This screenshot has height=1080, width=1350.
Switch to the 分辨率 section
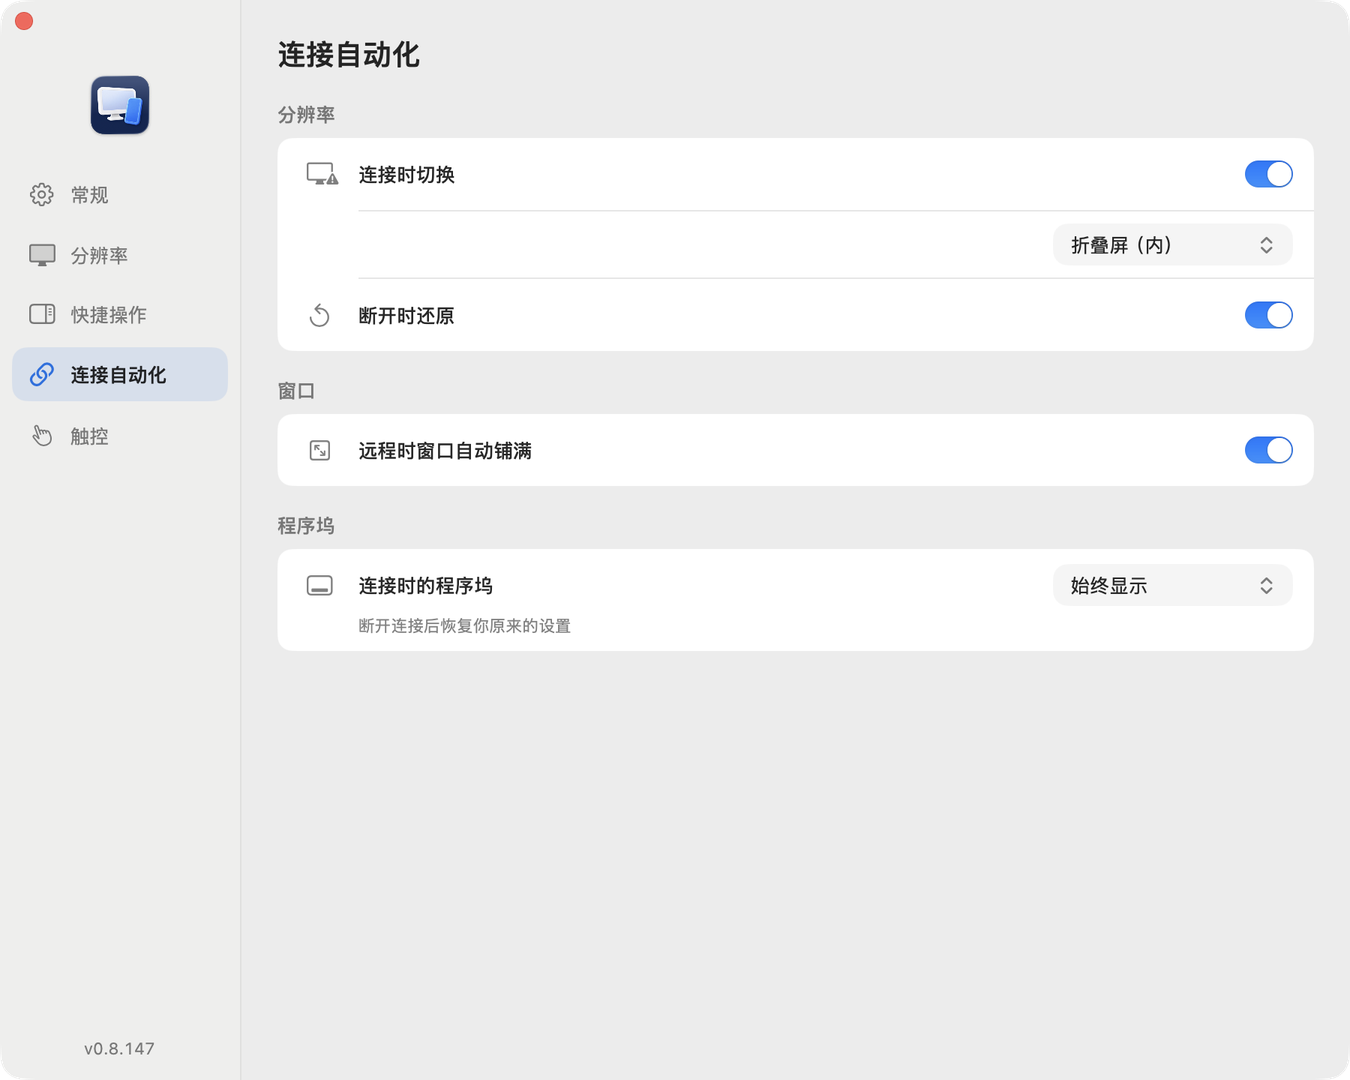[120, 255]
